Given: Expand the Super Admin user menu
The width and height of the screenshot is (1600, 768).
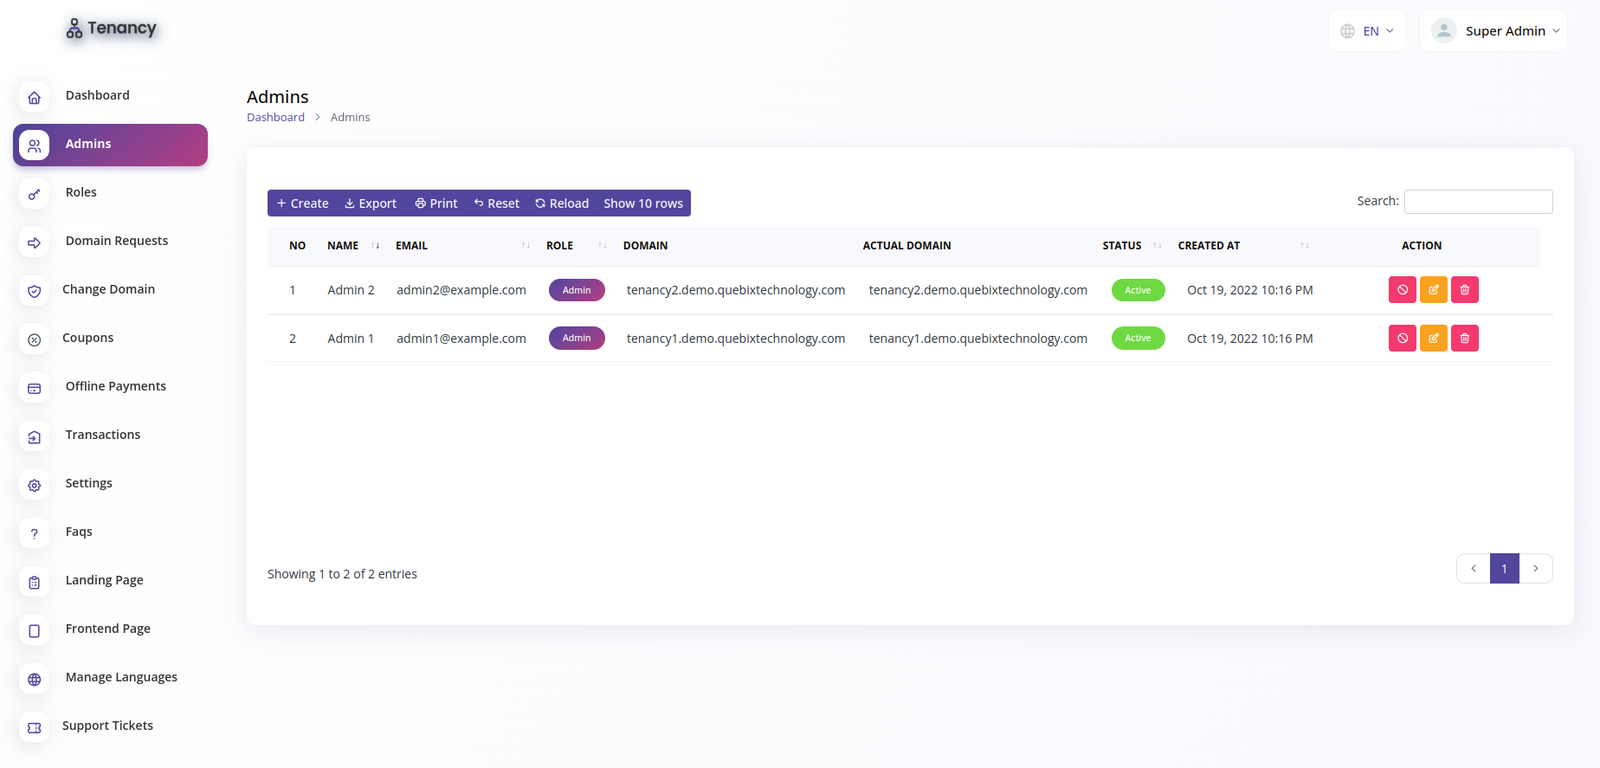Looking at the screenshot, I should [1493, 31].
